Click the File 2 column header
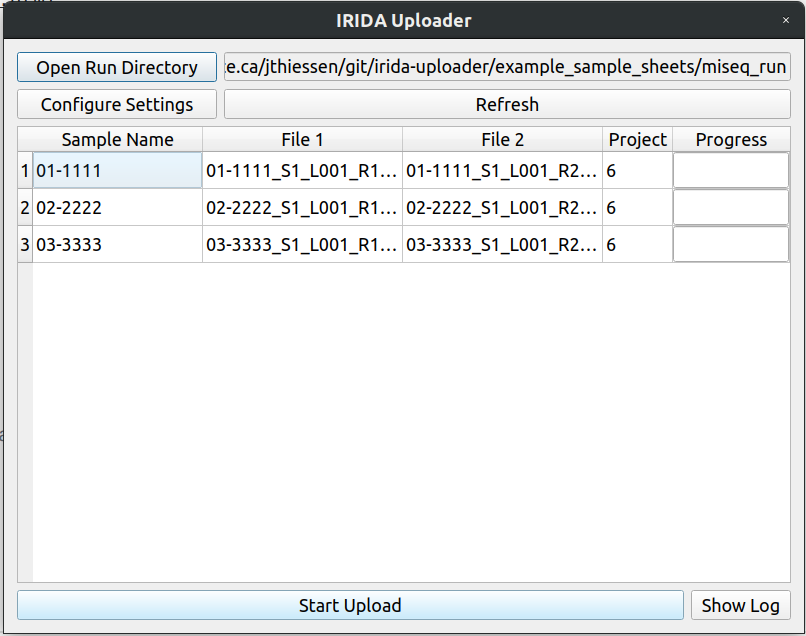806x636 pixels. [502, 139]
